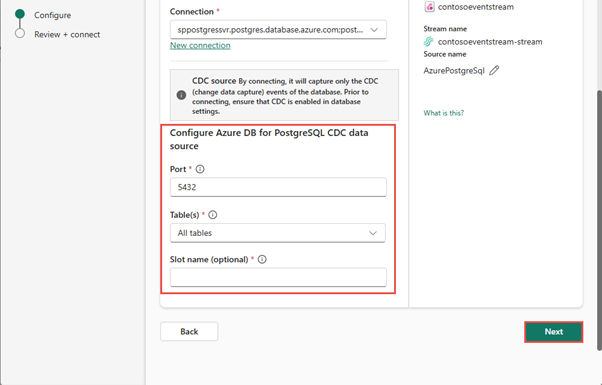Select the Configure step indicator

click(20, 14)
